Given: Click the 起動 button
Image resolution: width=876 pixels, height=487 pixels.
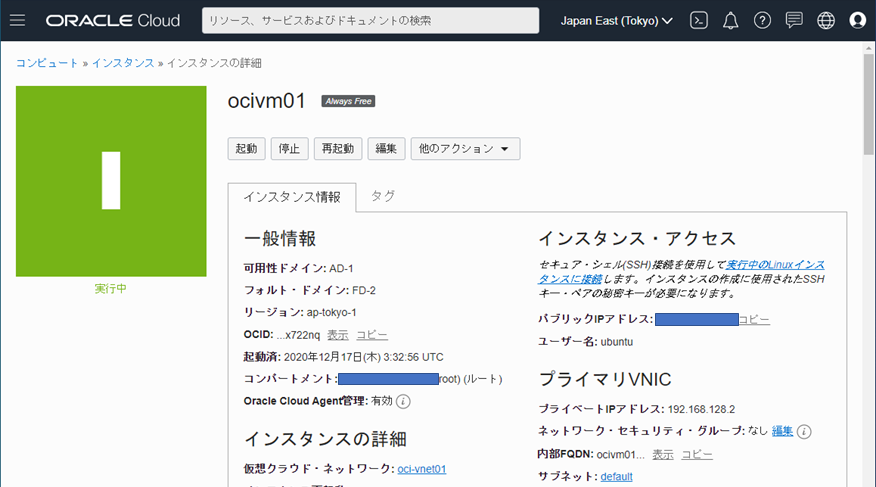Looking at the screenshot, I should click(246, 149).
